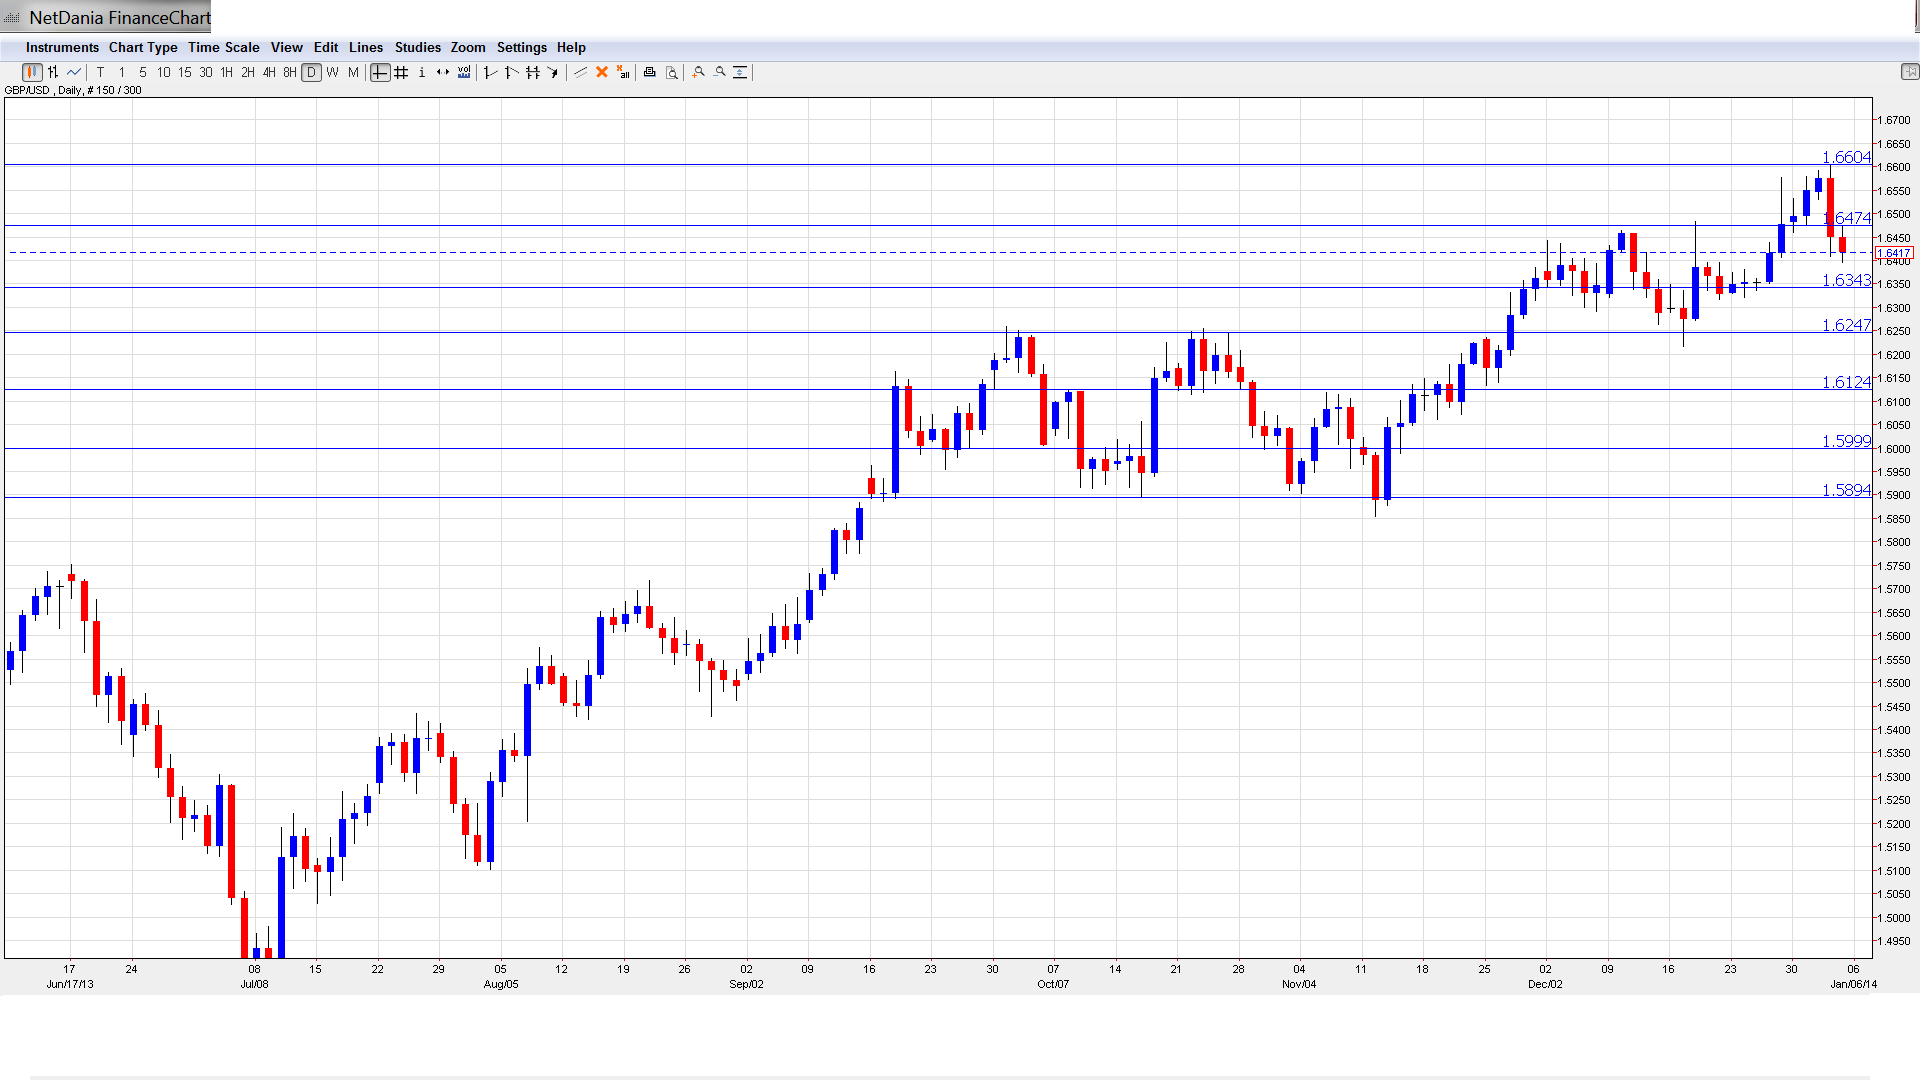Click the info (i) icon
Screen dimensions: 1920x1080
click(422, 72)
